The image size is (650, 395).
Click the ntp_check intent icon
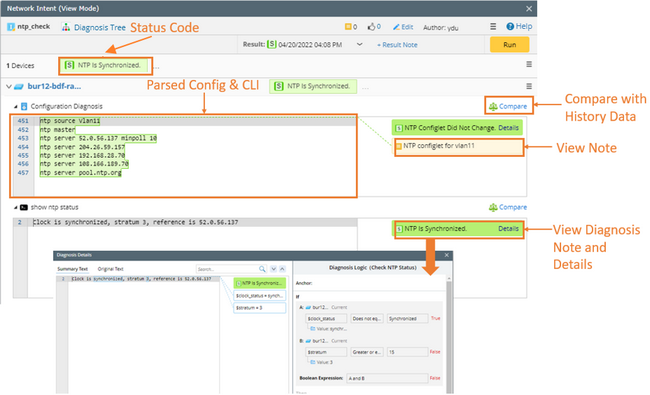click(11, 27)
